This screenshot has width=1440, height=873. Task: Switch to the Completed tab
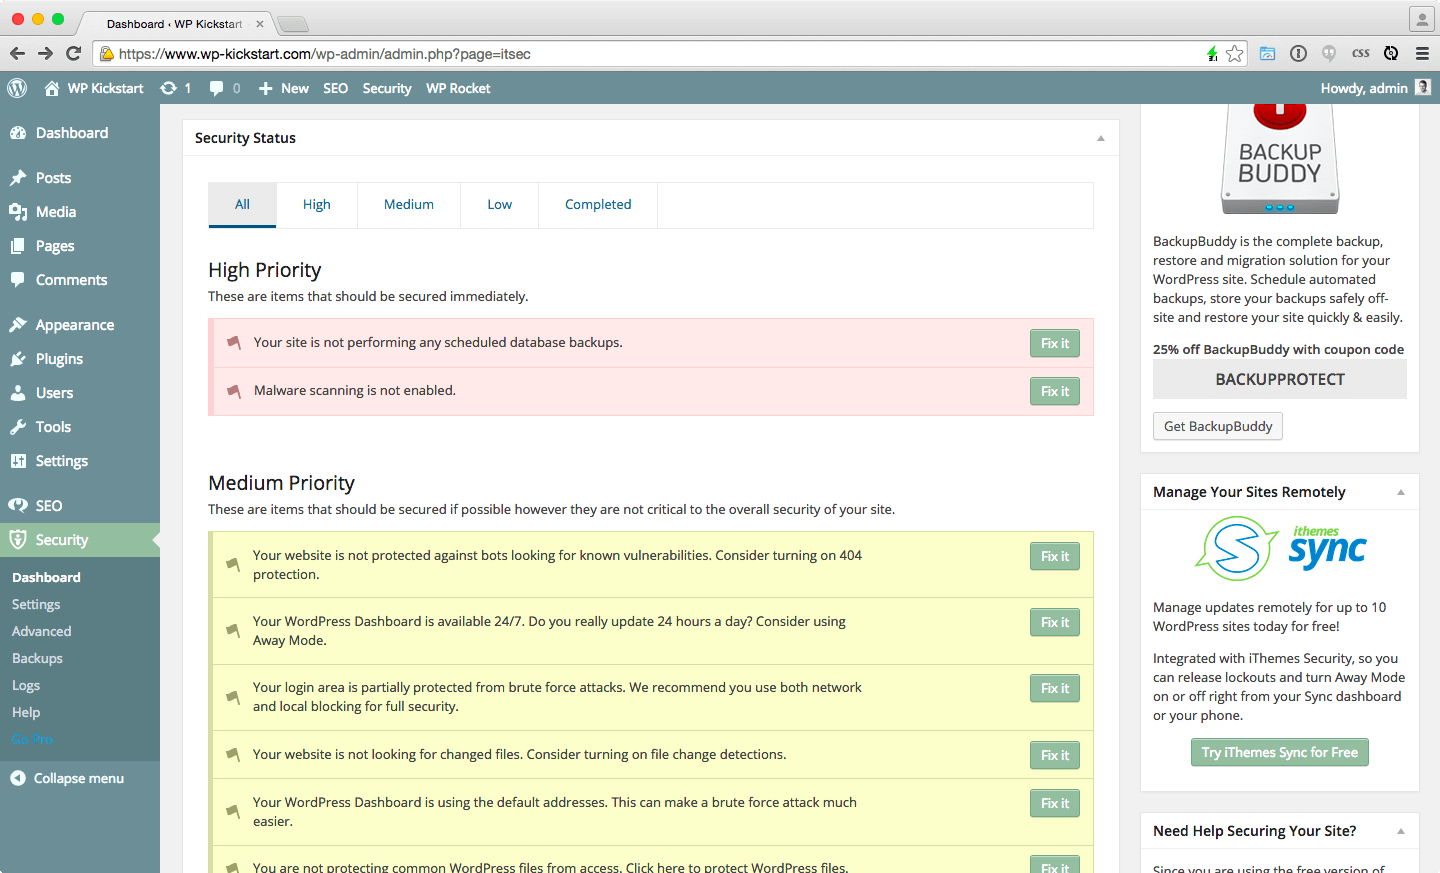tap(598, 204)
